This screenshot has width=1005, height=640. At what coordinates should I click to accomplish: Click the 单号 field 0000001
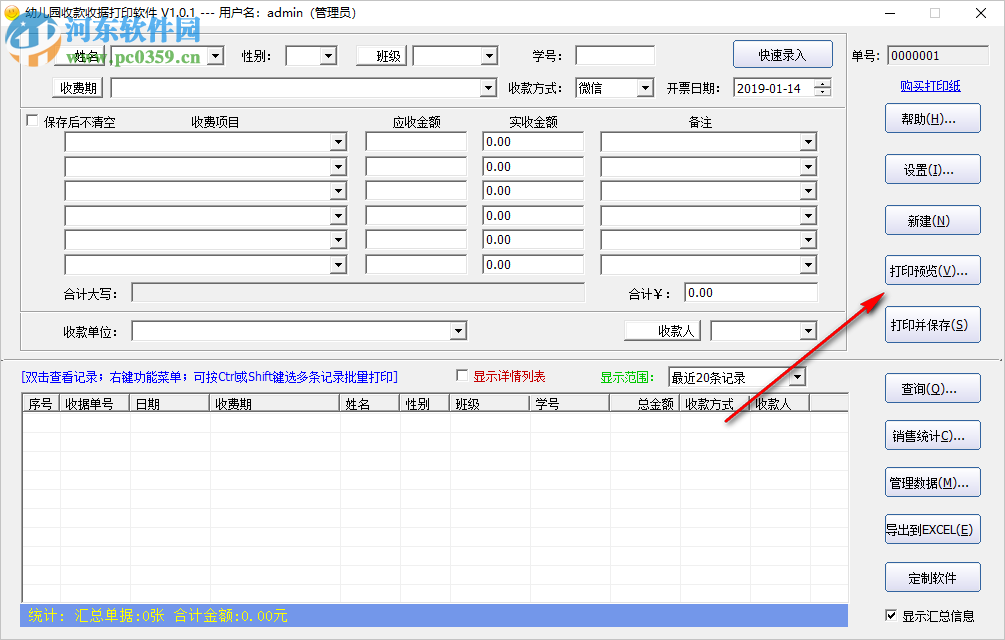(938, 56)
